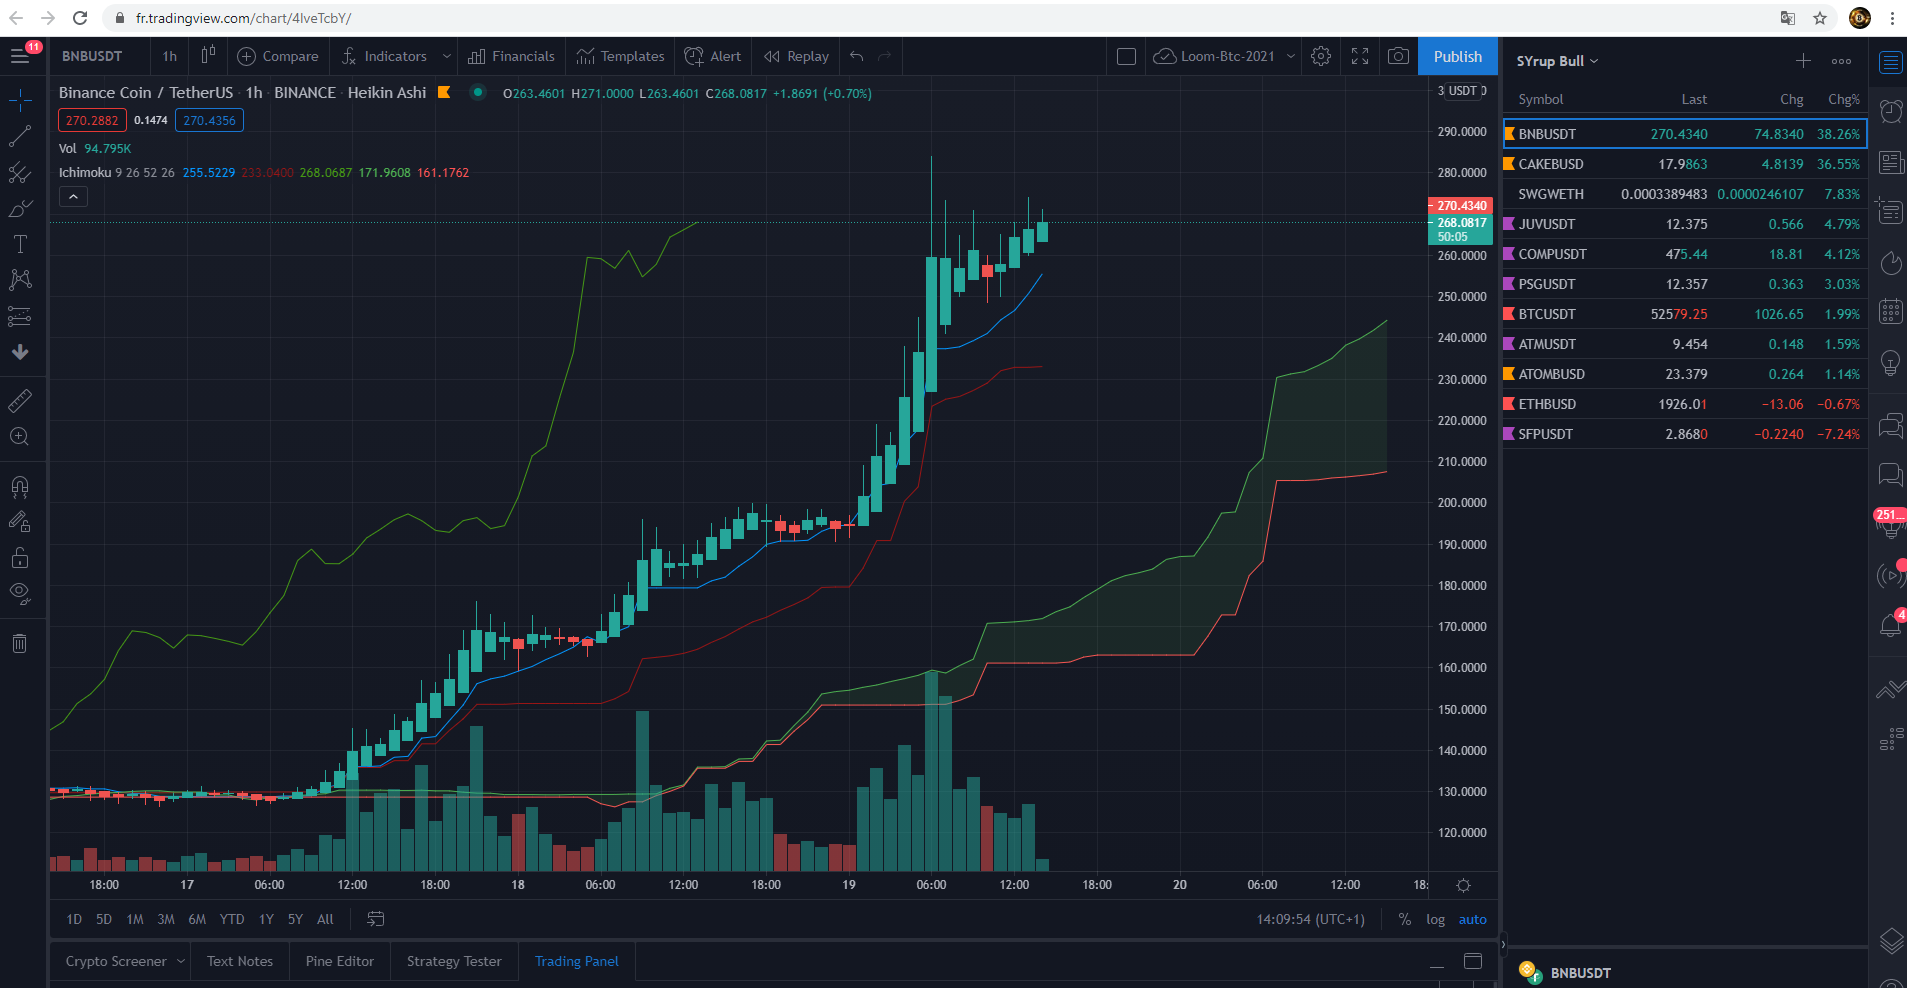Screen dimensions: 1907x988
Task: Click the Compare symbol button
Action: point(278,56)
